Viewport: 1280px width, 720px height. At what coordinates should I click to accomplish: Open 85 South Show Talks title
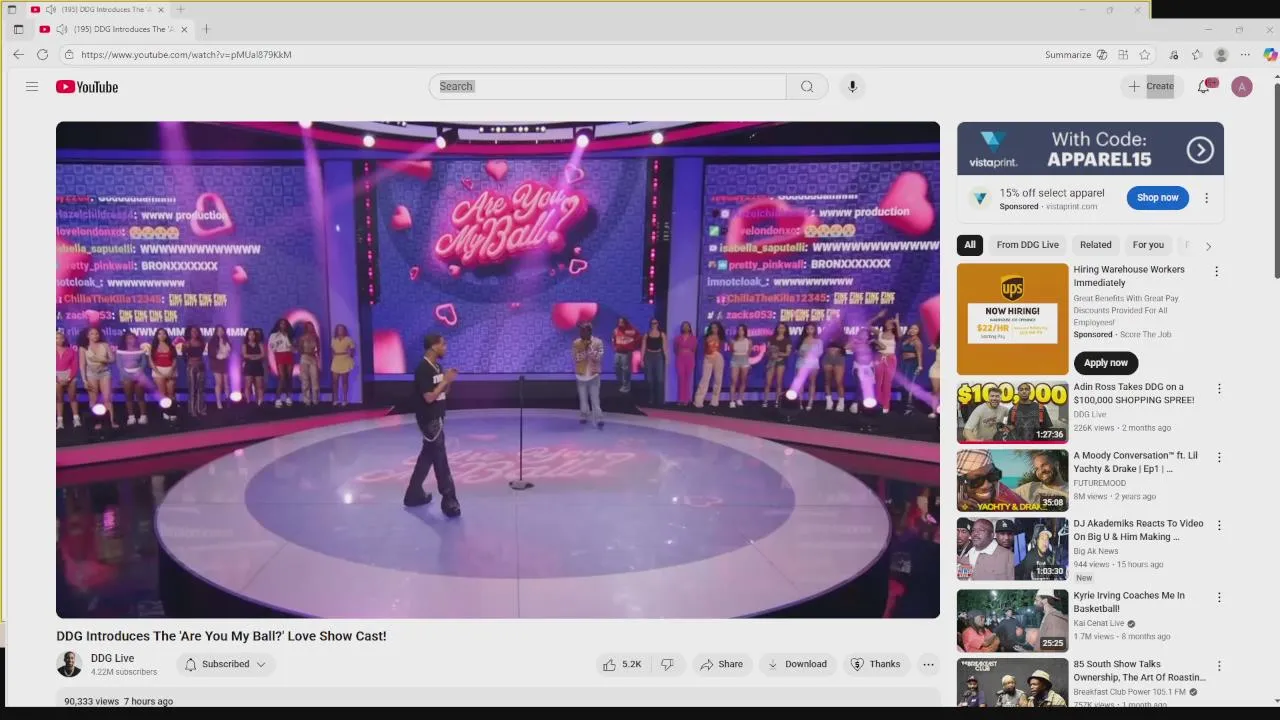click(1140, 671)
